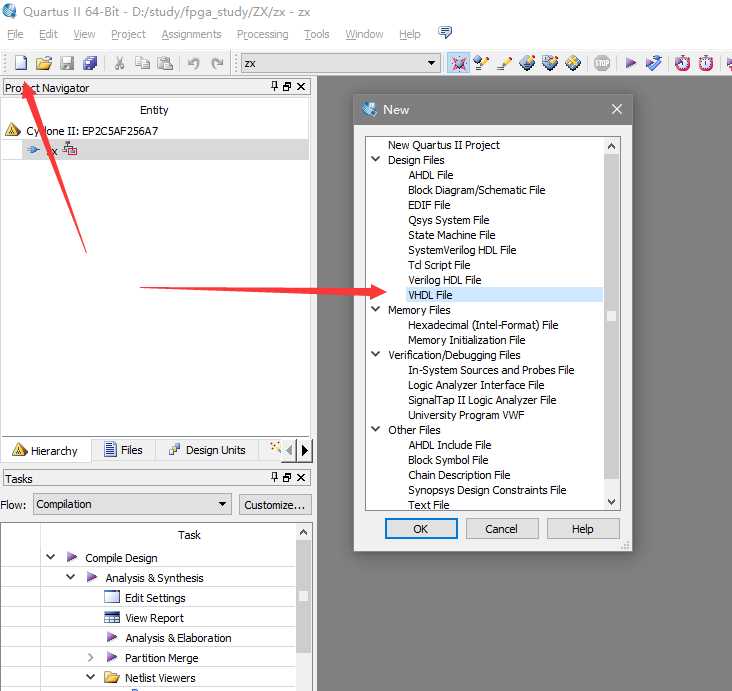The height and width of the screenshot is (691, 732).
Task: Expand the Partition Merge task
Action: click(91, 657)
